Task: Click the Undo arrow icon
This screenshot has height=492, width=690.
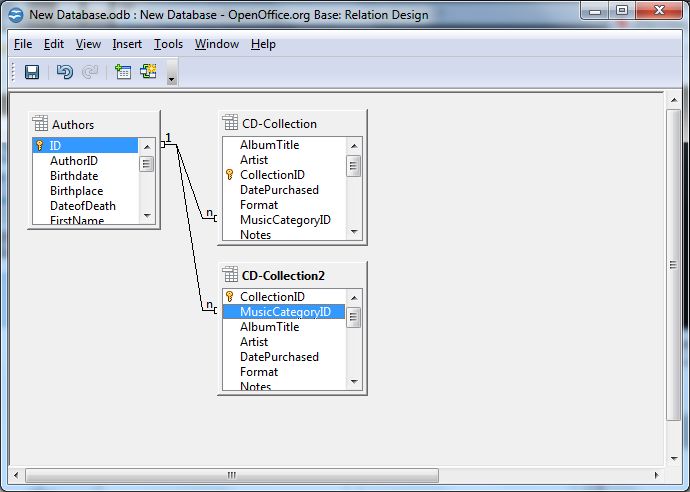Action: click(65, 72)
